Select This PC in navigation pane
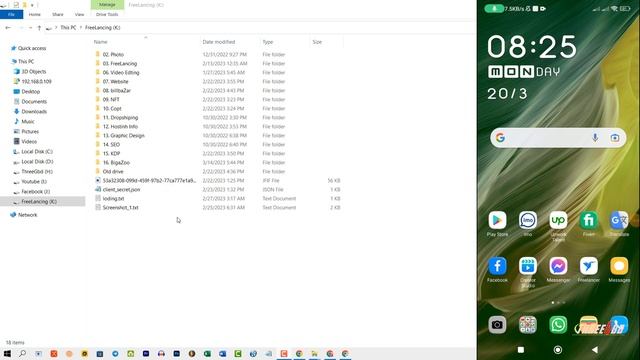Image resolution: width=640 pixels, height=360 pixels. [x=26, y=61]
